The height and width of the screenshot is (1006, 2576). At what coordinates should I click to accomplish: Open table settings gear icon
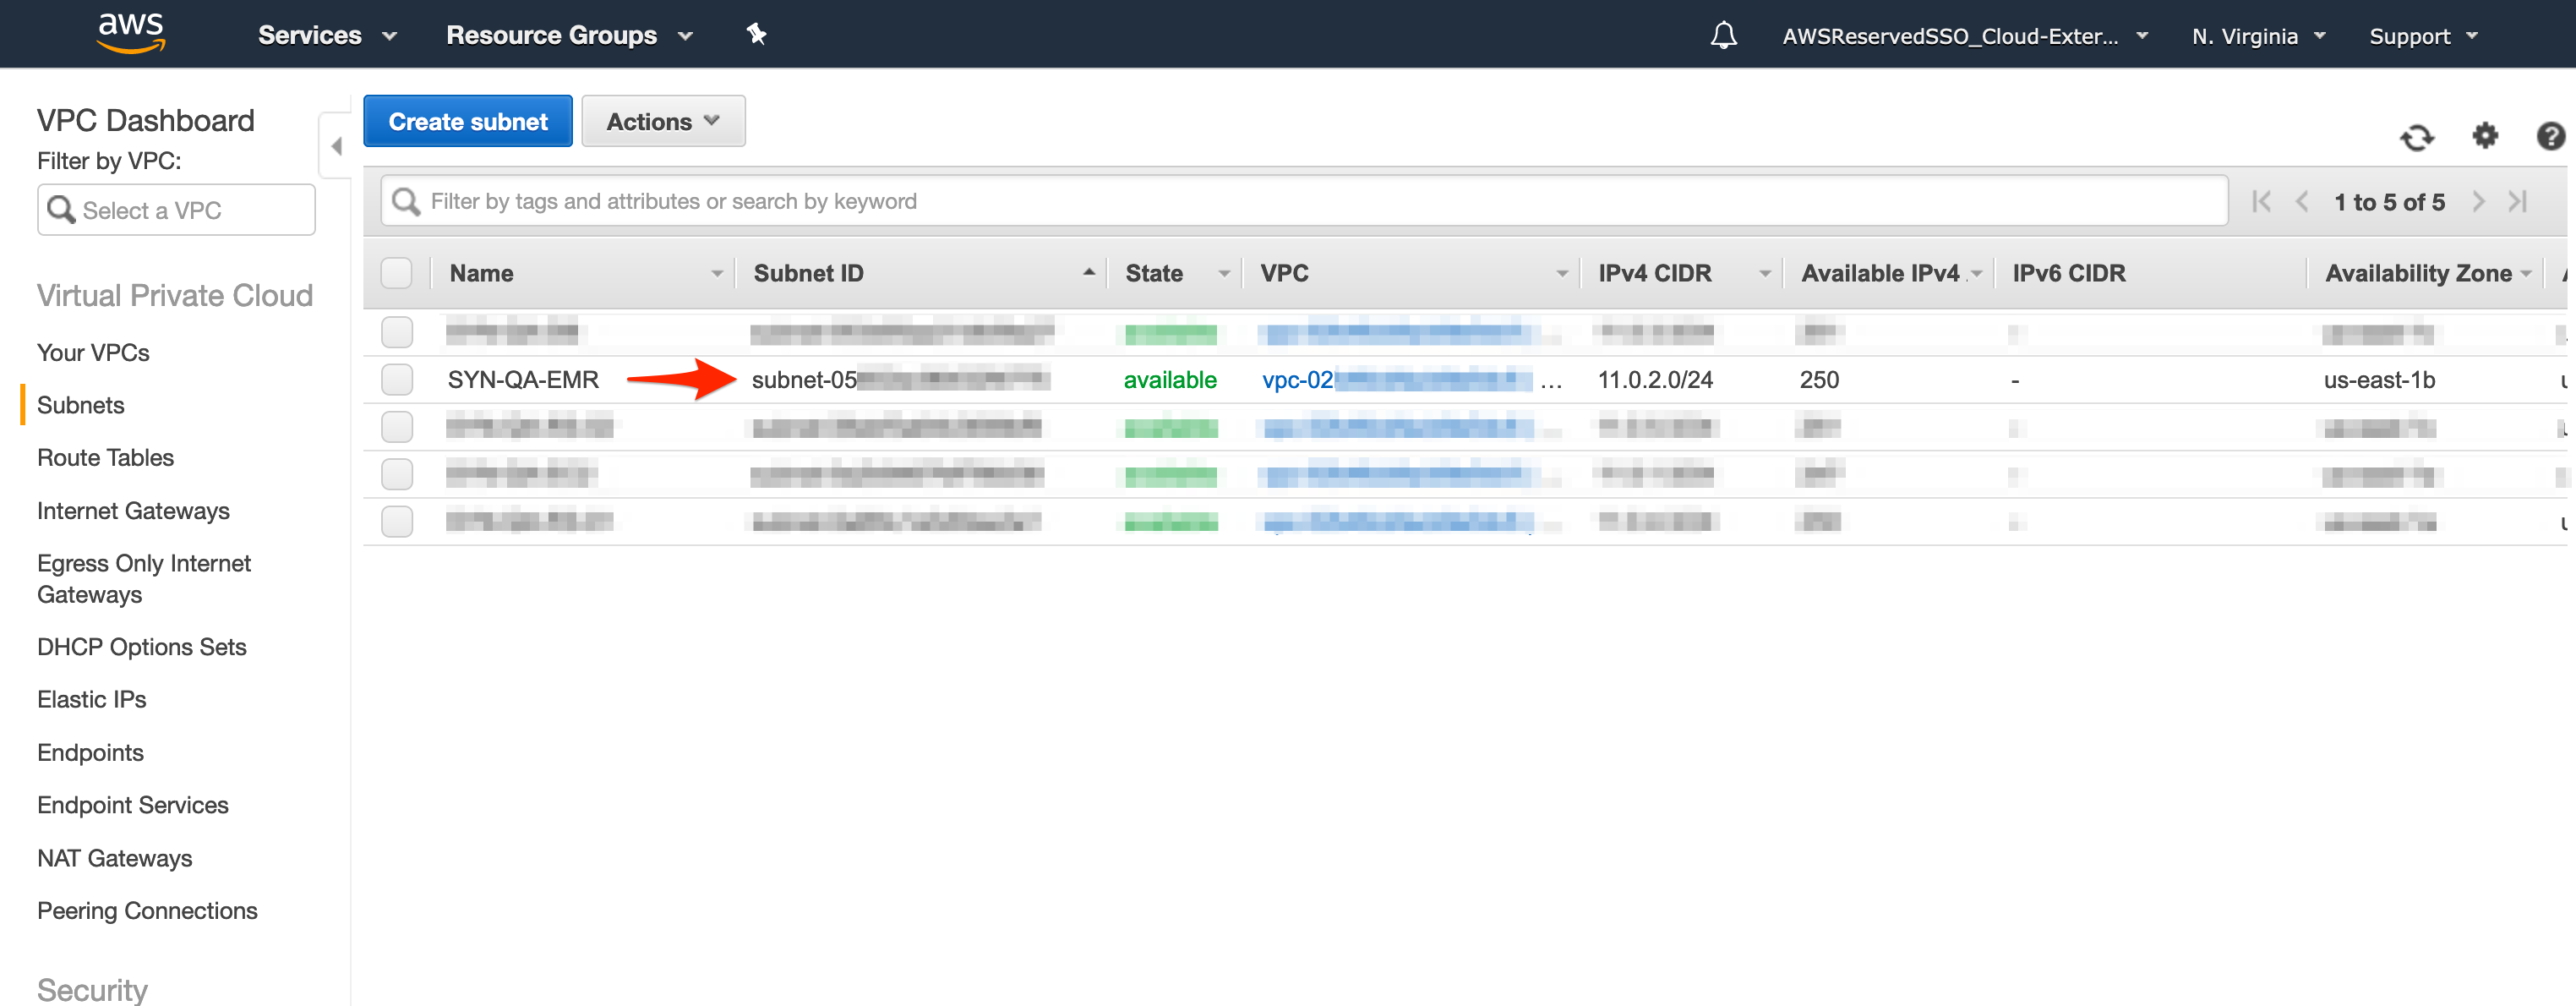(2484, 134)
